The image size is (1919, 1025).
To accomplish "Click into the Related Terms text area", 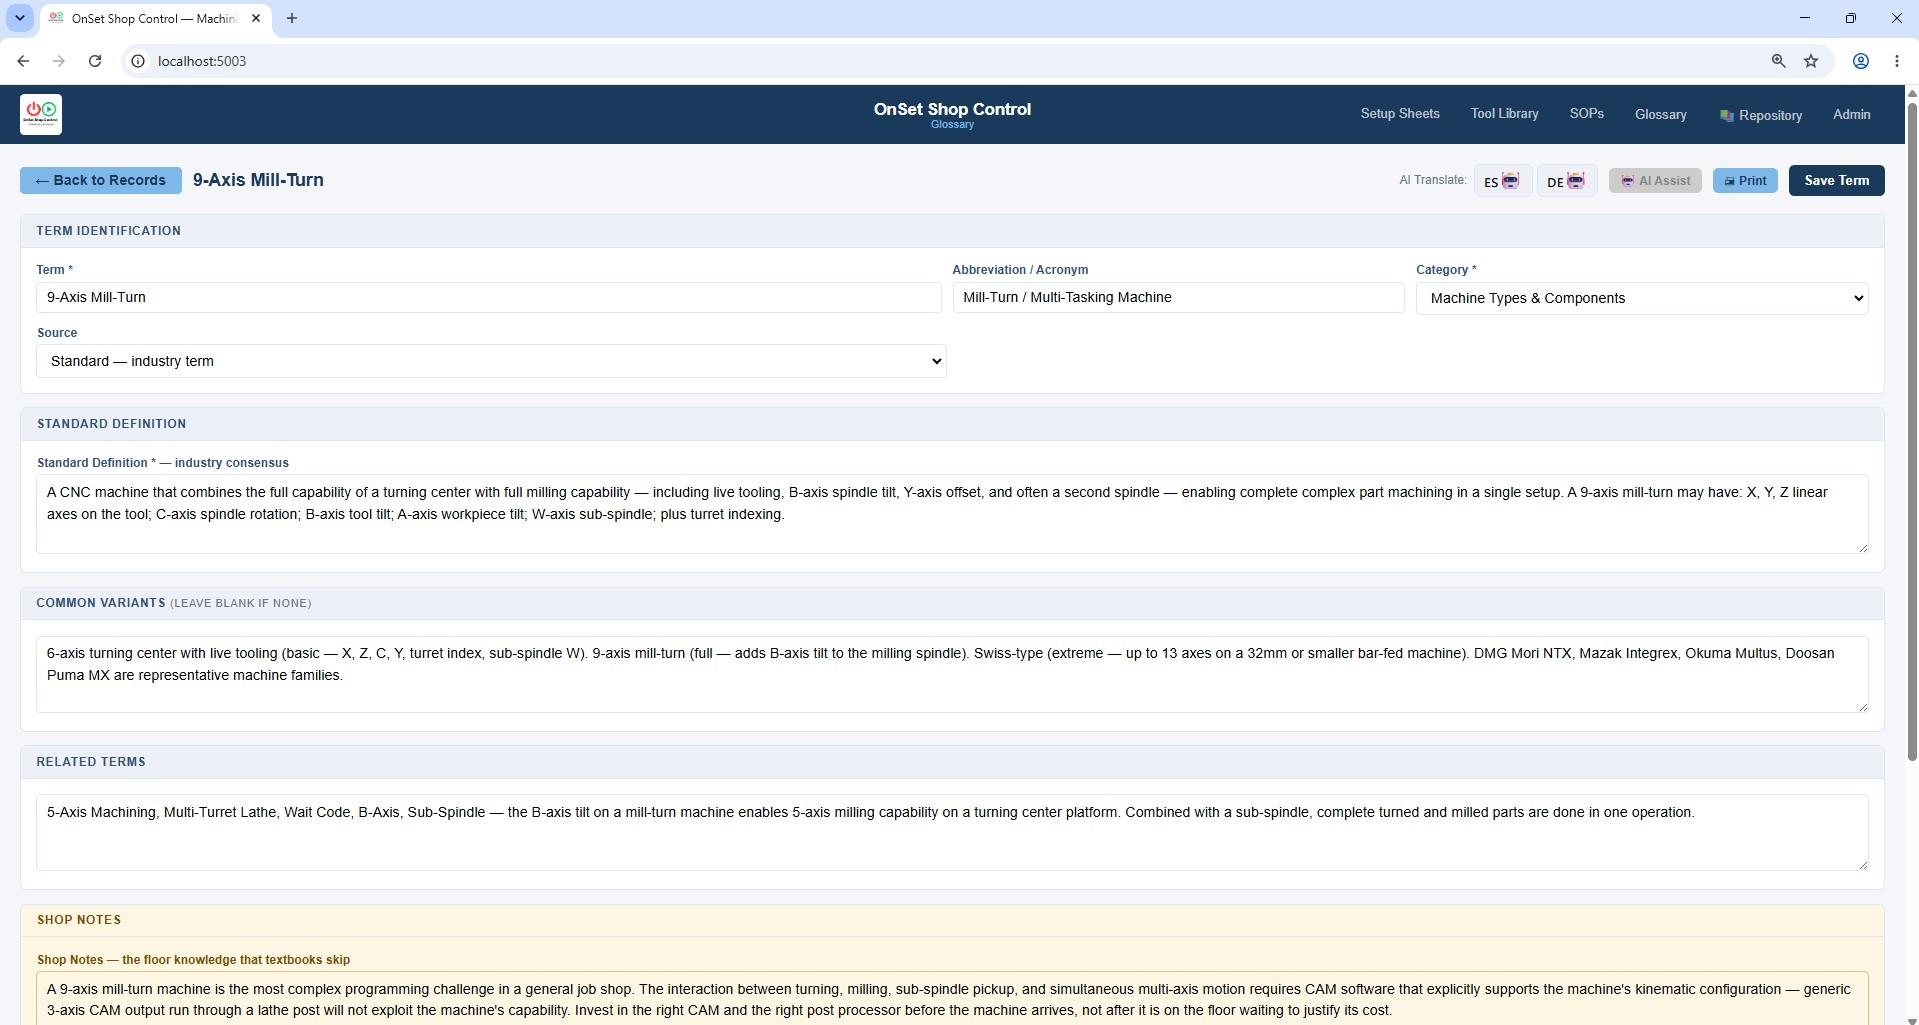I will (952, 832).
